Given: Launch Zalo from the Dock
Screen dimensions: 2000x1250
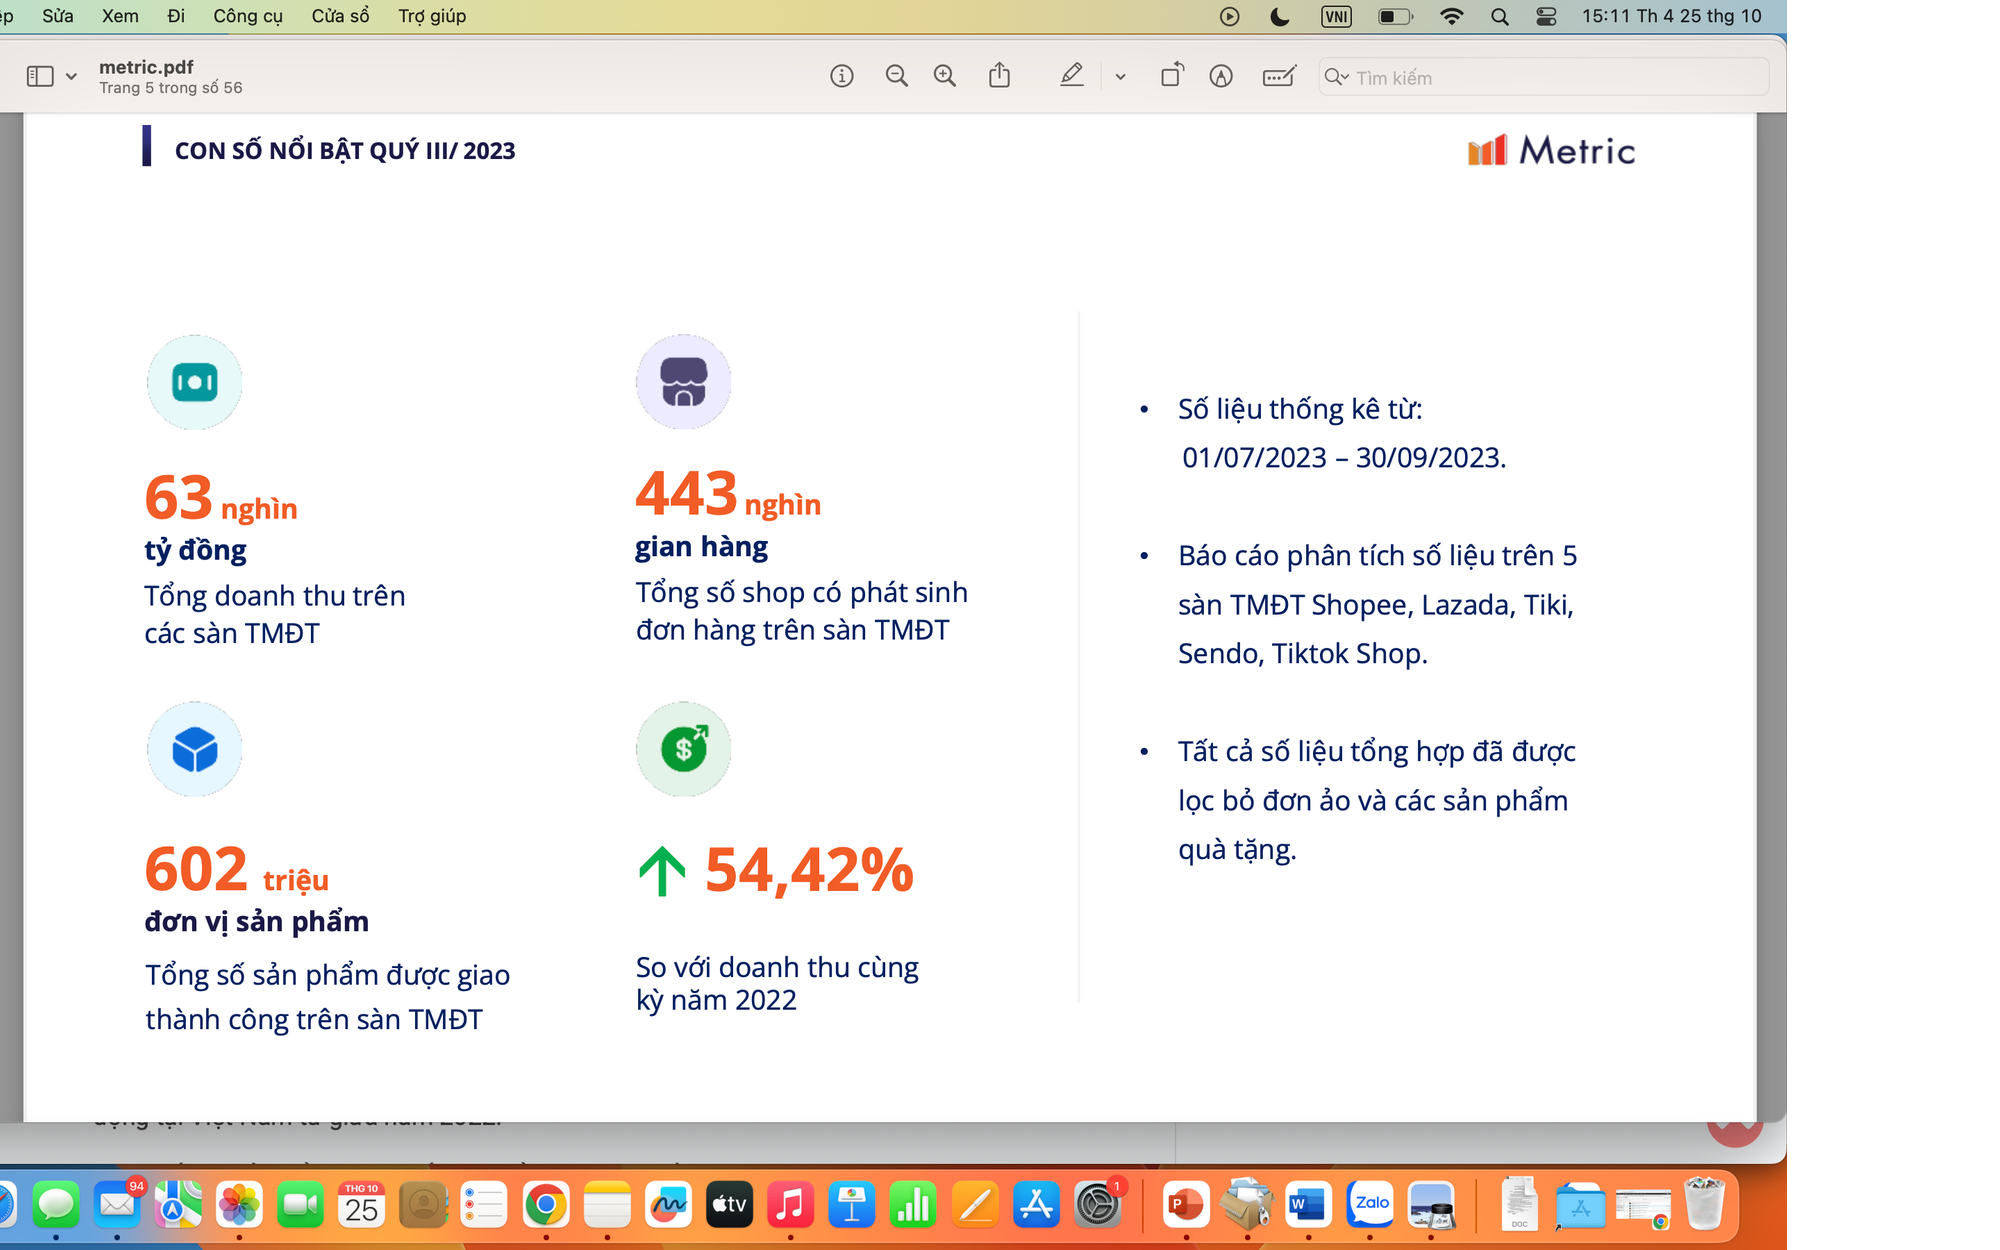Looking at the screenshot, I should pos(1371,1205).
